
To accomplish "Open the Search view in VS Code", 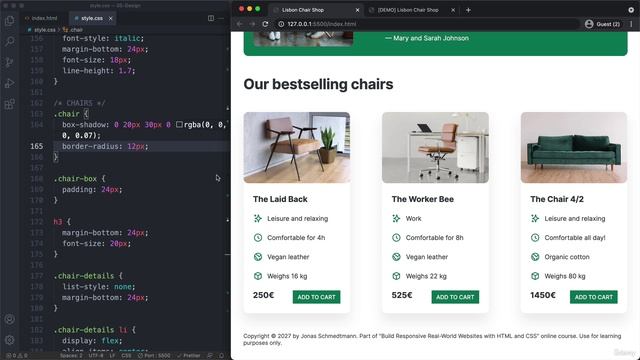I will click(9, 41).
